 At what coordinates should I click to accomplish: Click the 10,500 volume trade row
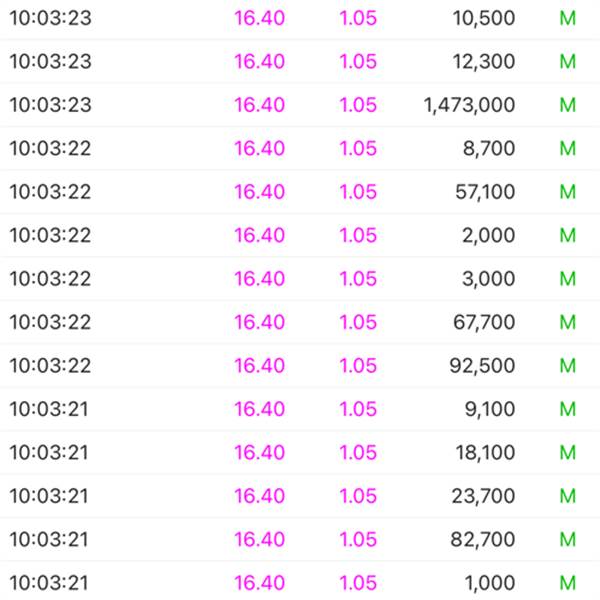click(x=300, y=18)
